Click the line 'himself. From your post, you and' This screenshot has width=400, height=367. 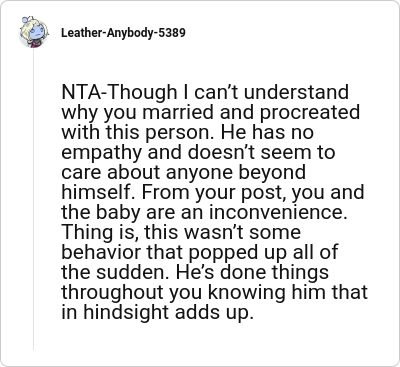(213, 192)
